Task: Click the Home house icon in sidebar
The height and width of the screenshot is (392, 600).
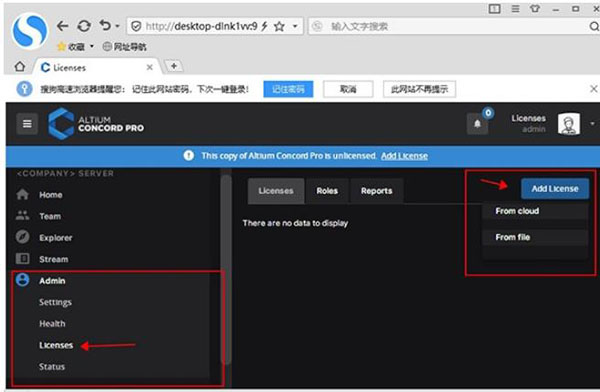Action: [x=23, y=194]
